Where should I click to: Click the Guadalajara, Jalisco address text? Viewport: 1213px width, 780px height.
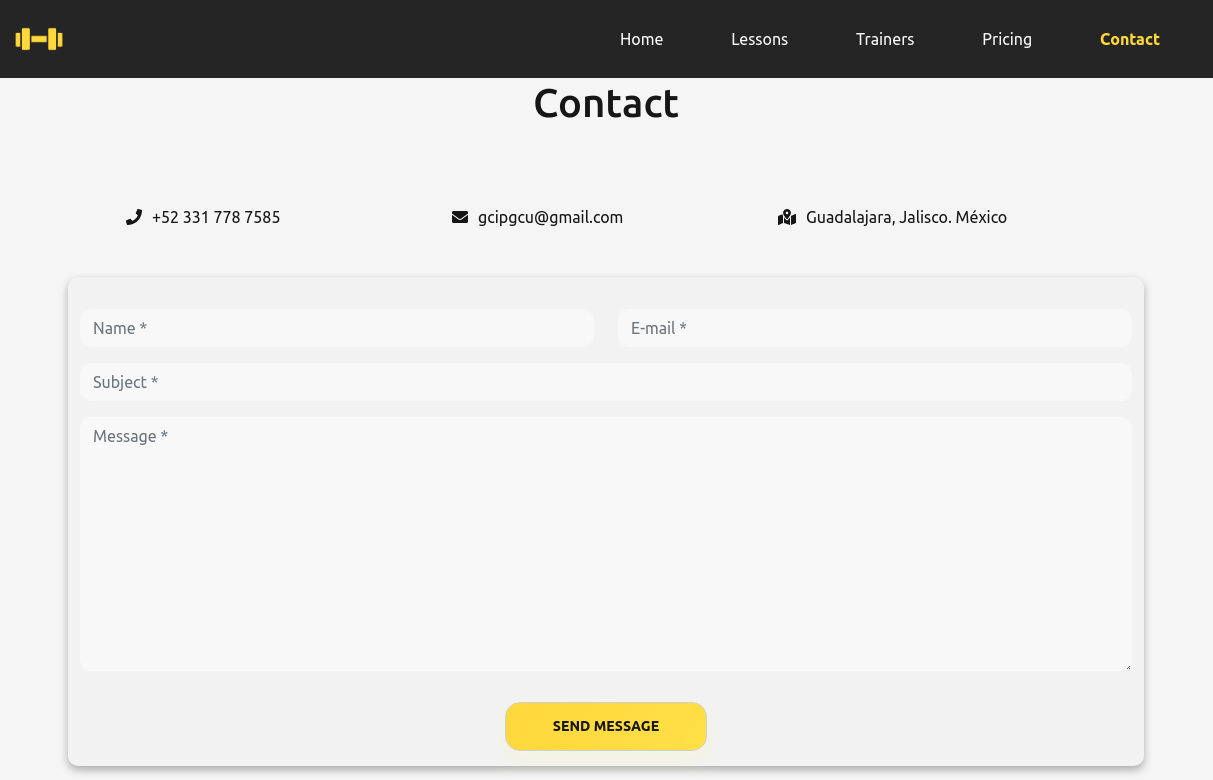[x=906, y=217]
